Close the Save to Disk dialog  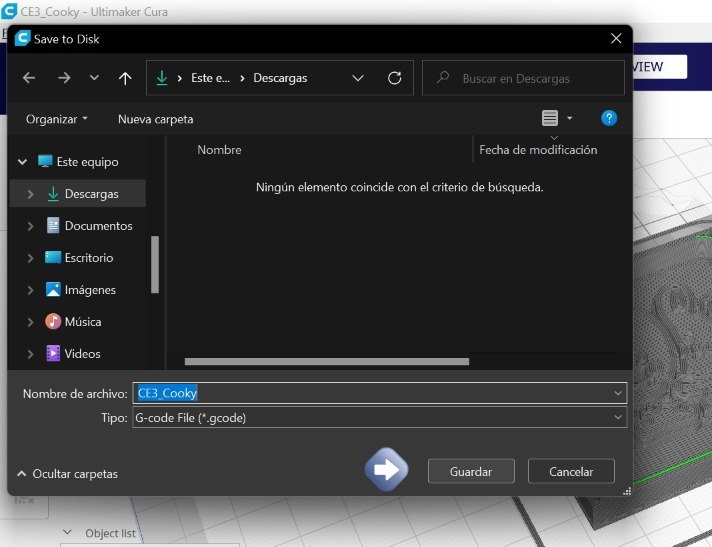[x=616, y=39]
